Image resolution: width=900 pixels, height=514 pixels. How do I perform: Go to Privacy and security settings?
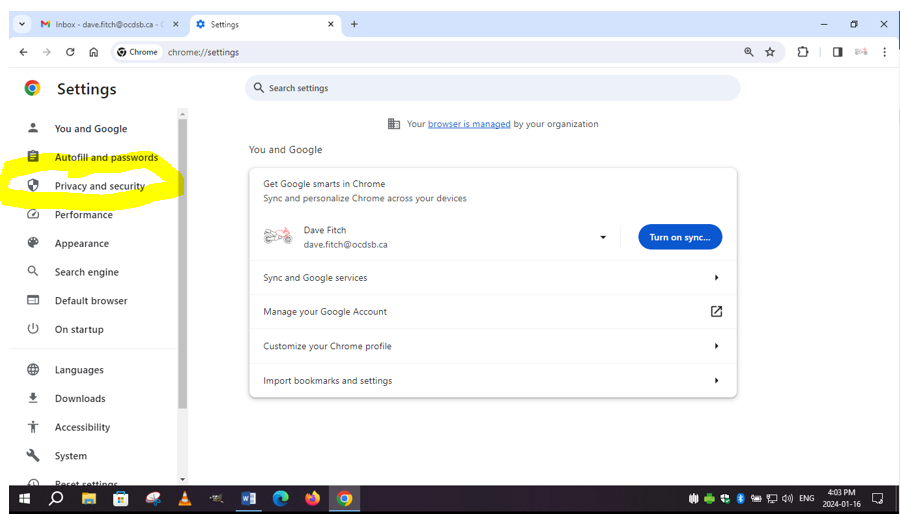(99, 186)
